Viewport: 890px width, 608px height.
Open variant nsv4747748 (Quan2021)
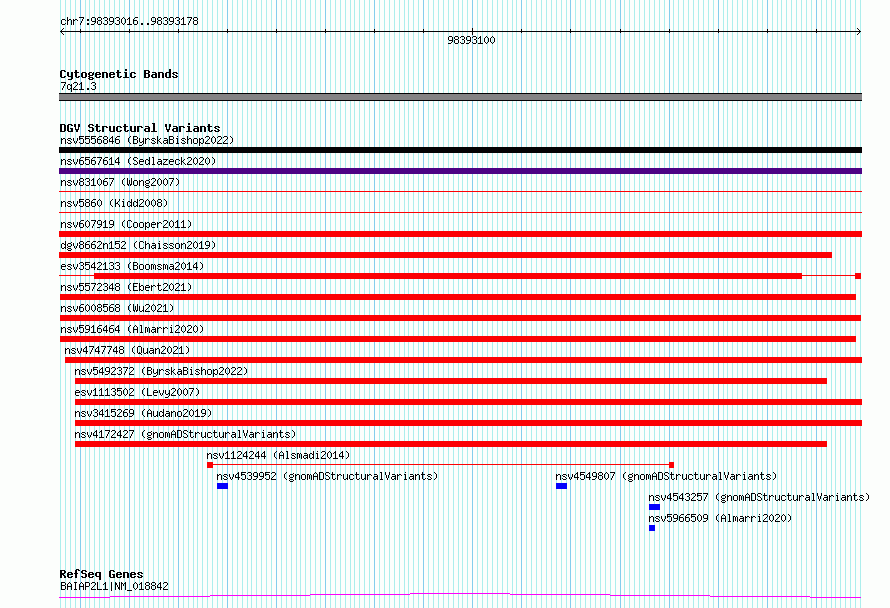(x=127, y=350)
